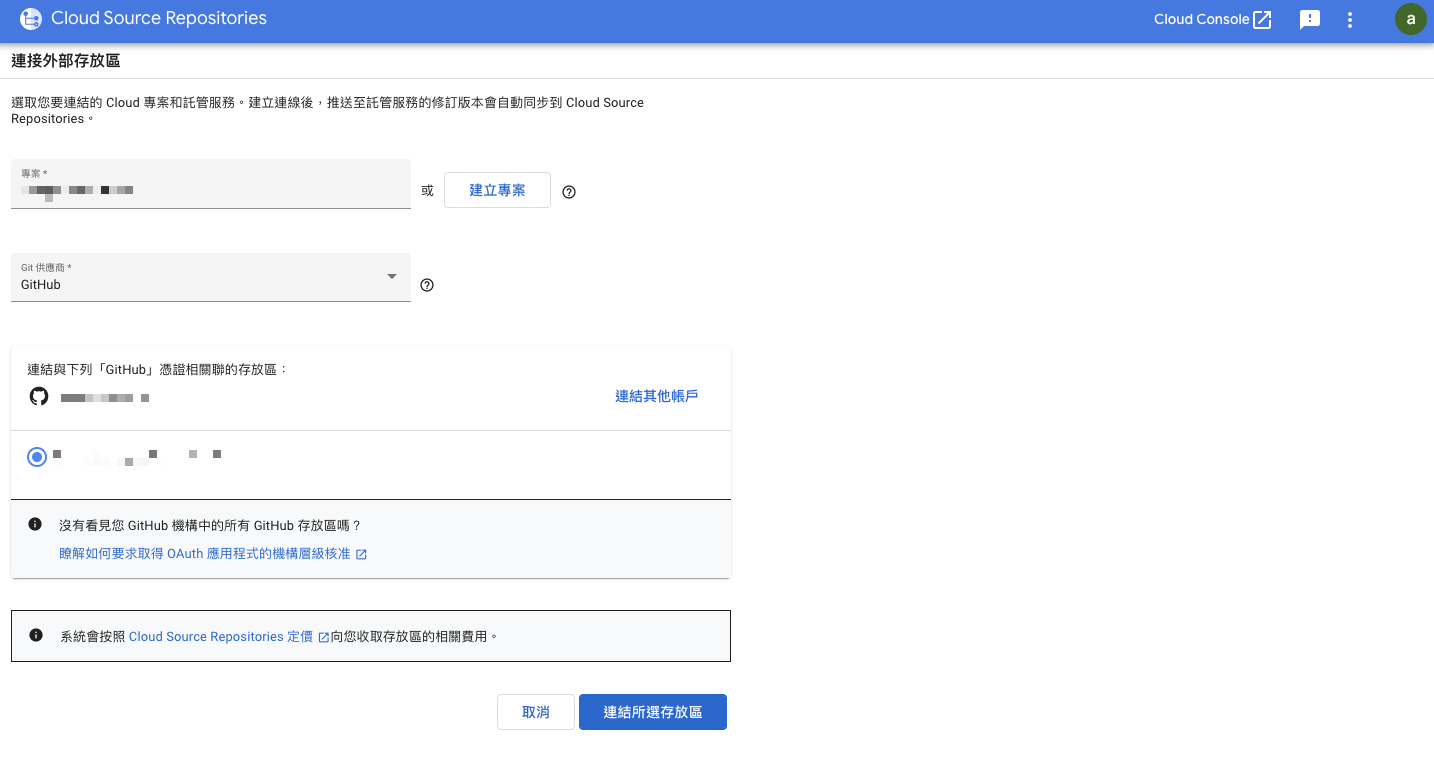This screenshot has width=1434, height=771.
Task: Open the send feedback icon
Action: (1310, 19)
